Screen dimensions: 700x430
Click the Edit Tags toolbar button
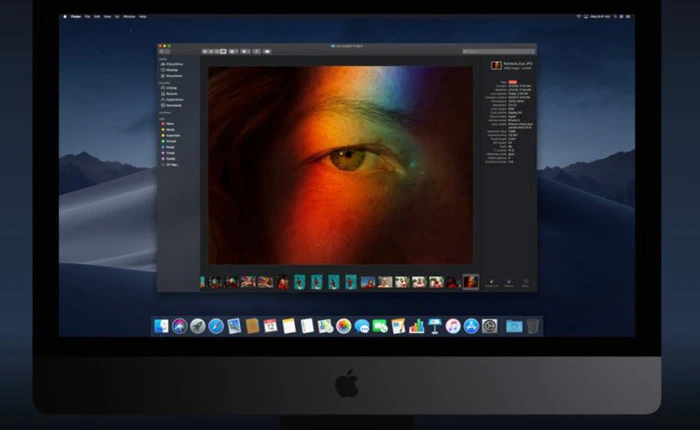click(x=267, y=51)
